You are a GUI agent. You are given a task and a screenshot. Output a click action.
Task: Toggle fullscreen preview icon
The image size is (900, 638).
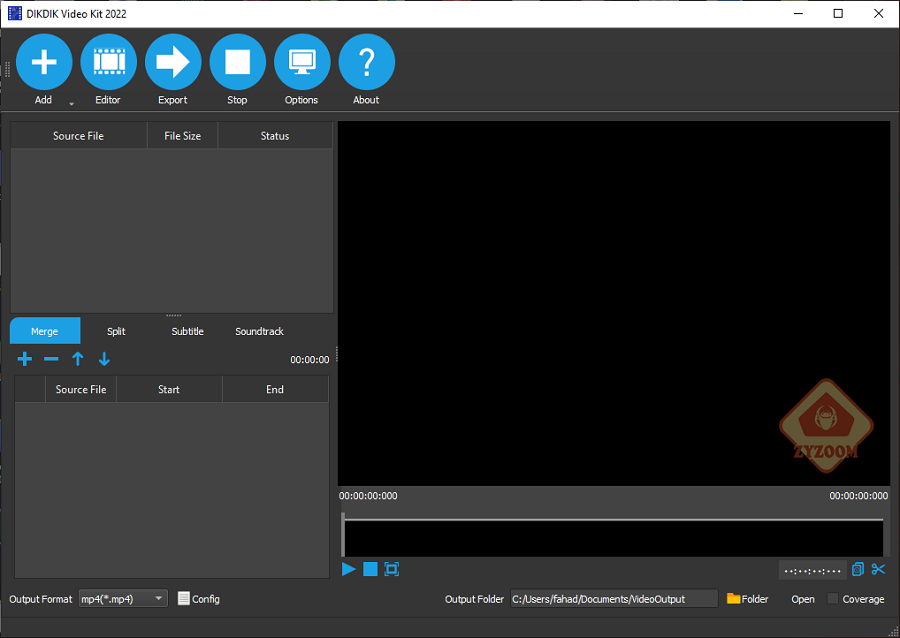tap(391, 569)
